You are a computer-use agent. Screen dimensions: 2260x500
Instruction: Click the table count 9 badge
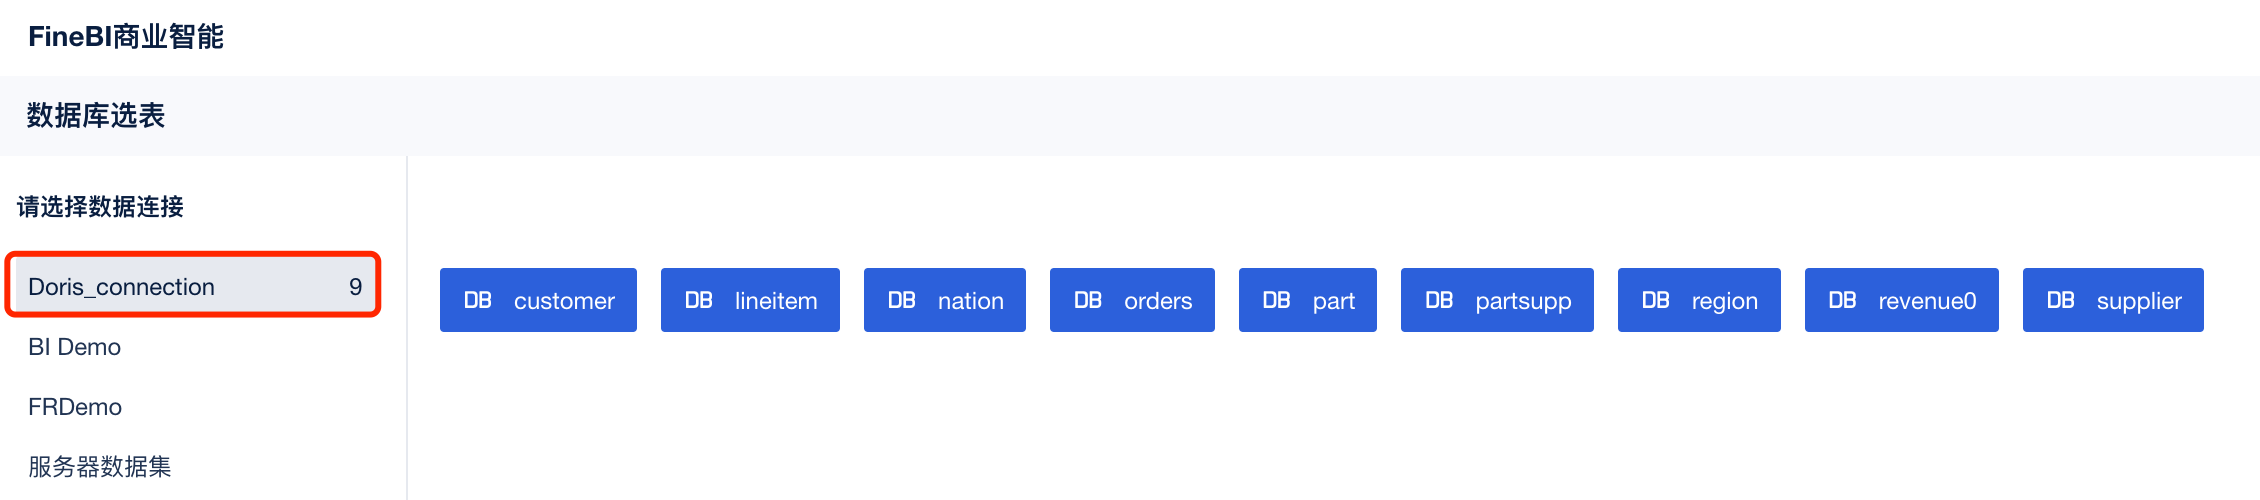[x=355, y=287]
